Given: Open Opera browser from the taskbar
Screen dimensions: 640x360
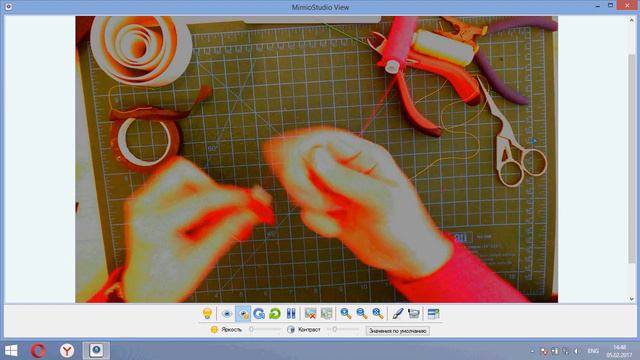Looking at the screenshot, I should point(38,351).
